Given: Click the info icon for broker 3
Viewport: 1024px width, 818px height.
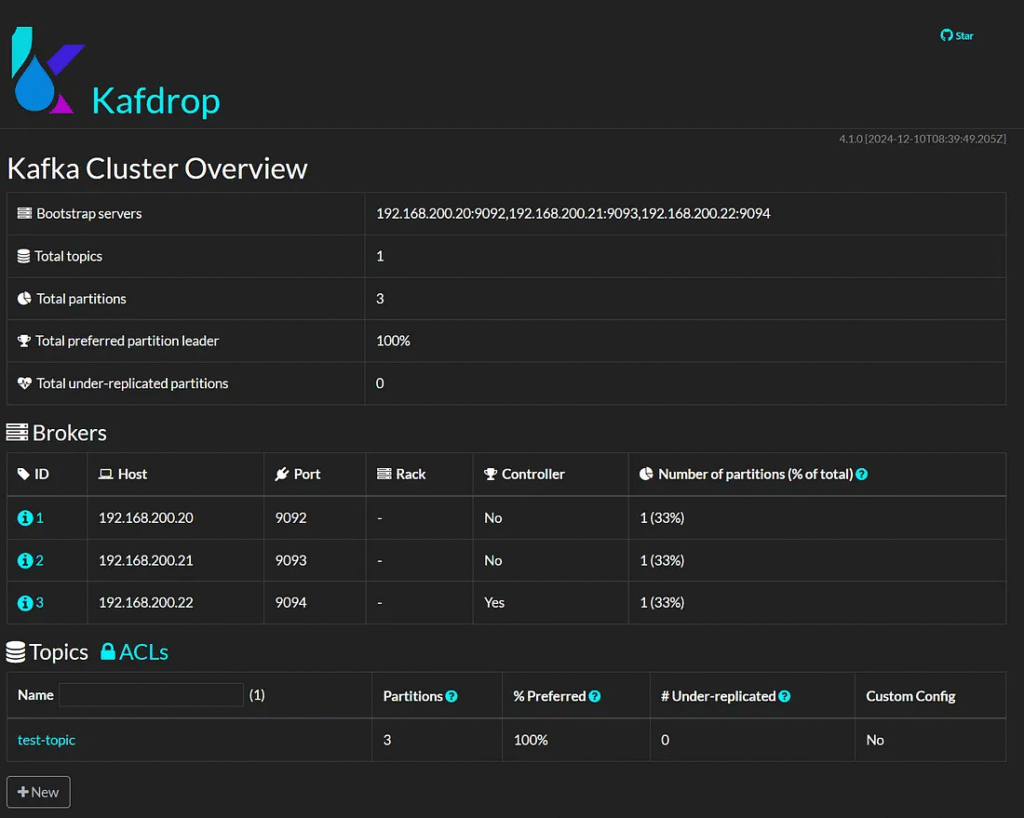Looking at the screenshot, I should (x=25, y=603).
